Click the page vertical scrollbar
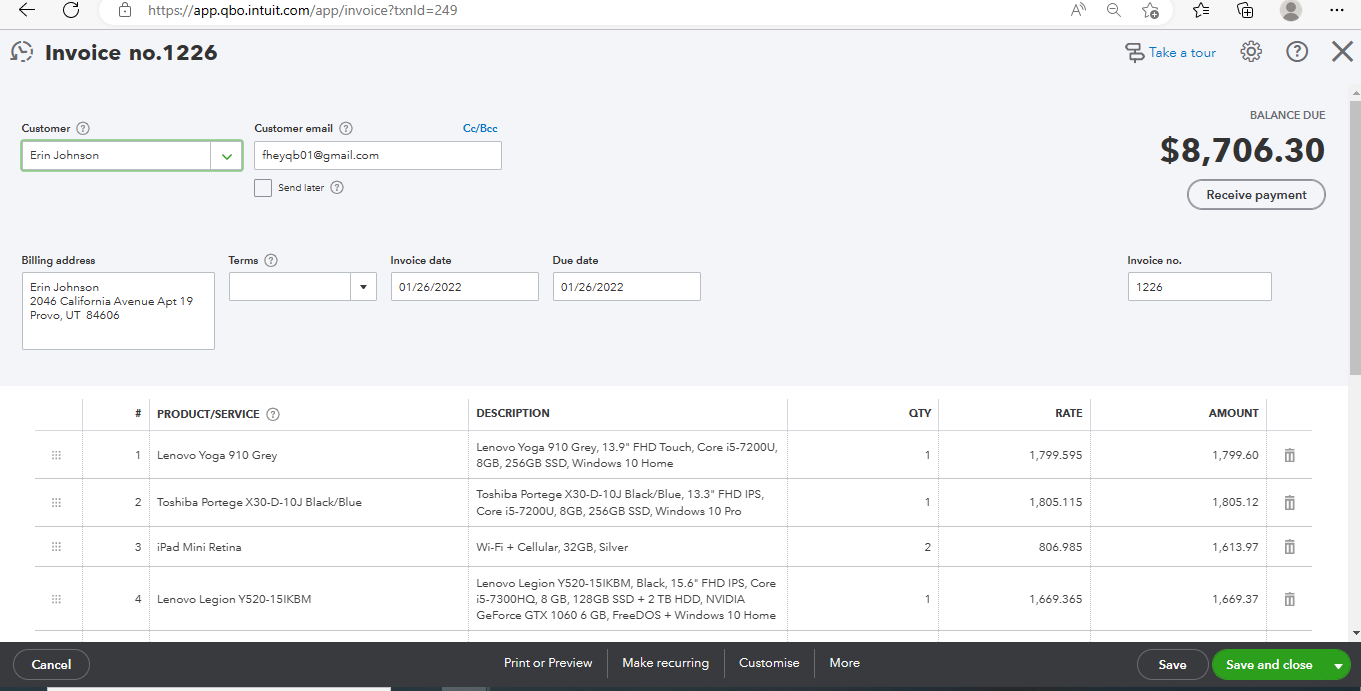This screenshot has height=691, width=1361. tap(1355, 239)
